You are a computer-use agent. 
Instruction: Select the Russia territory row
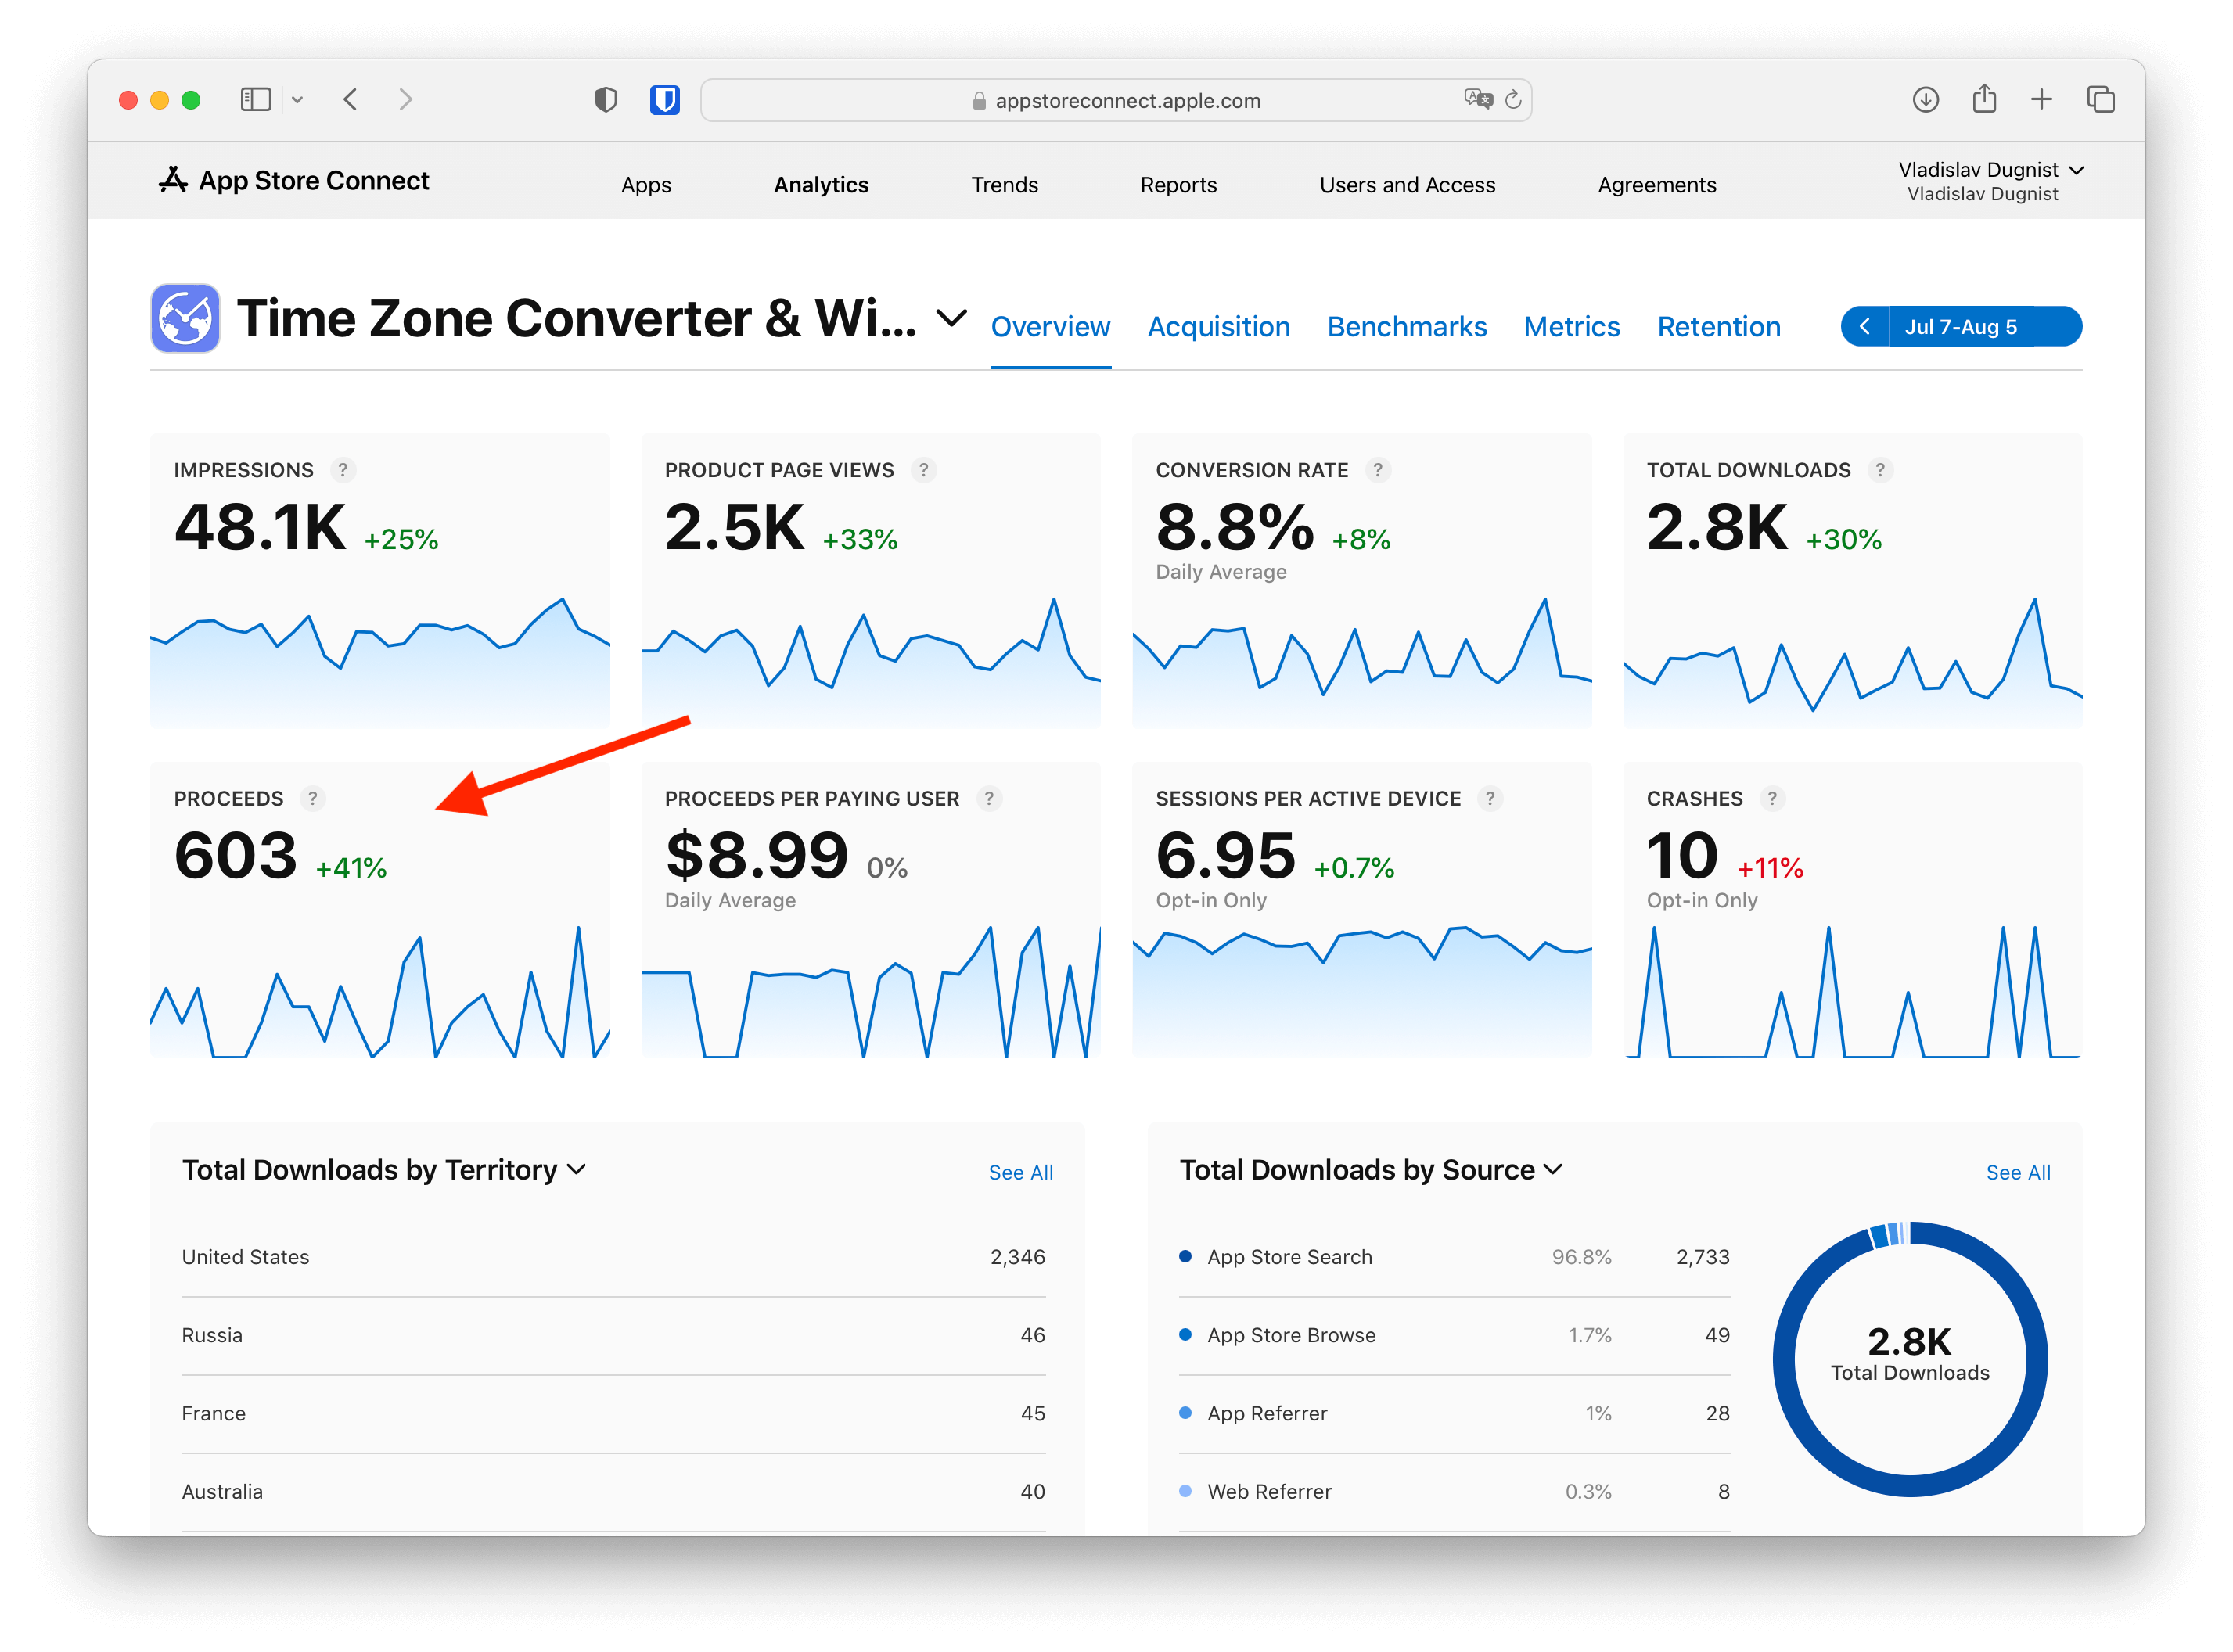click(613, 1335)
